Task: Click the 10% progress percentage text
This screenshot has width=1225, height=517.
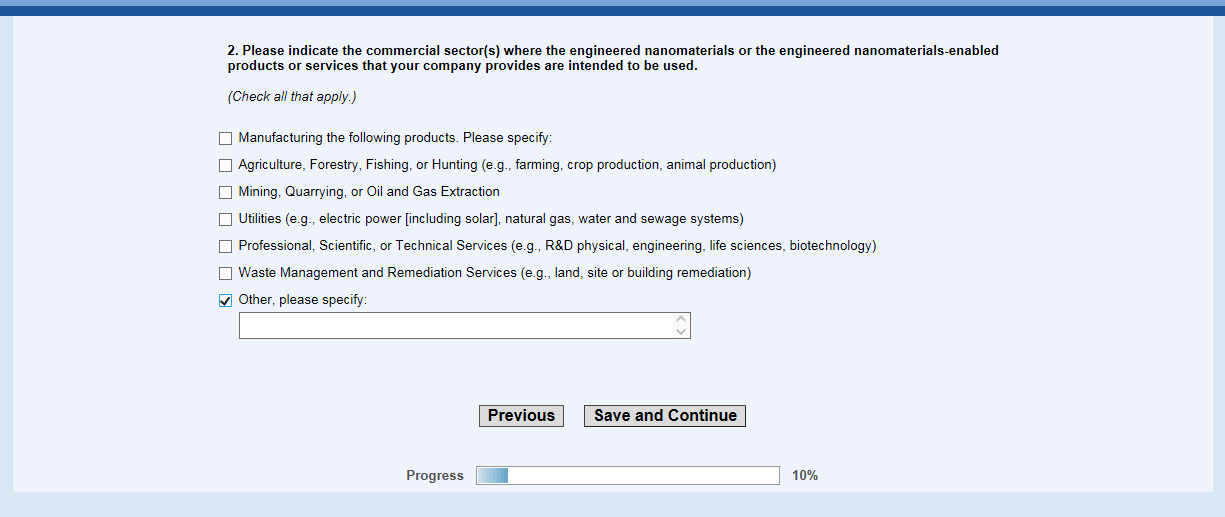Action: [x=805, y=476]
